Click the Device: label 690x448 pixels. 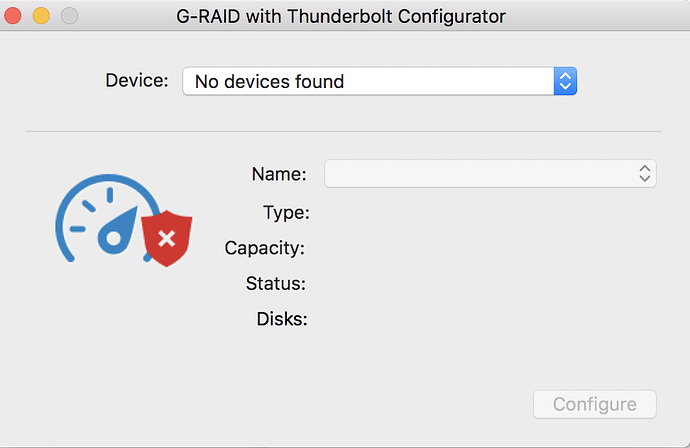point(137,81)
